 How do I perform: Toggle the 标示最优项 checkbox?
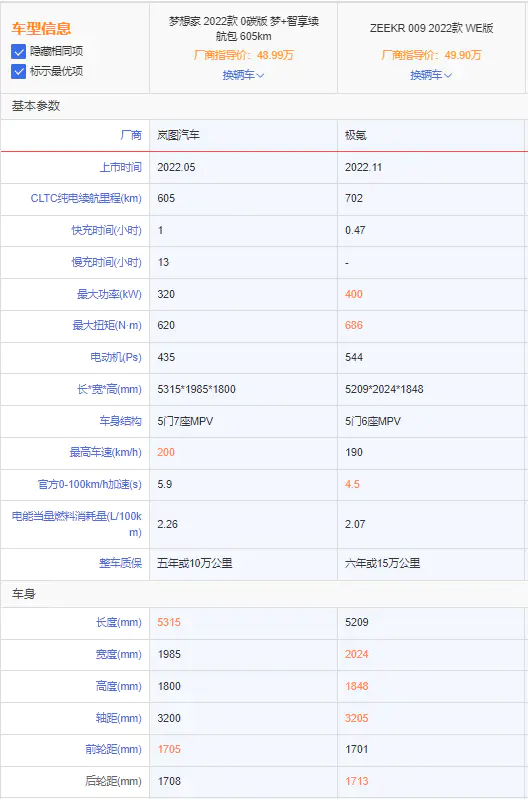(18, 71)
